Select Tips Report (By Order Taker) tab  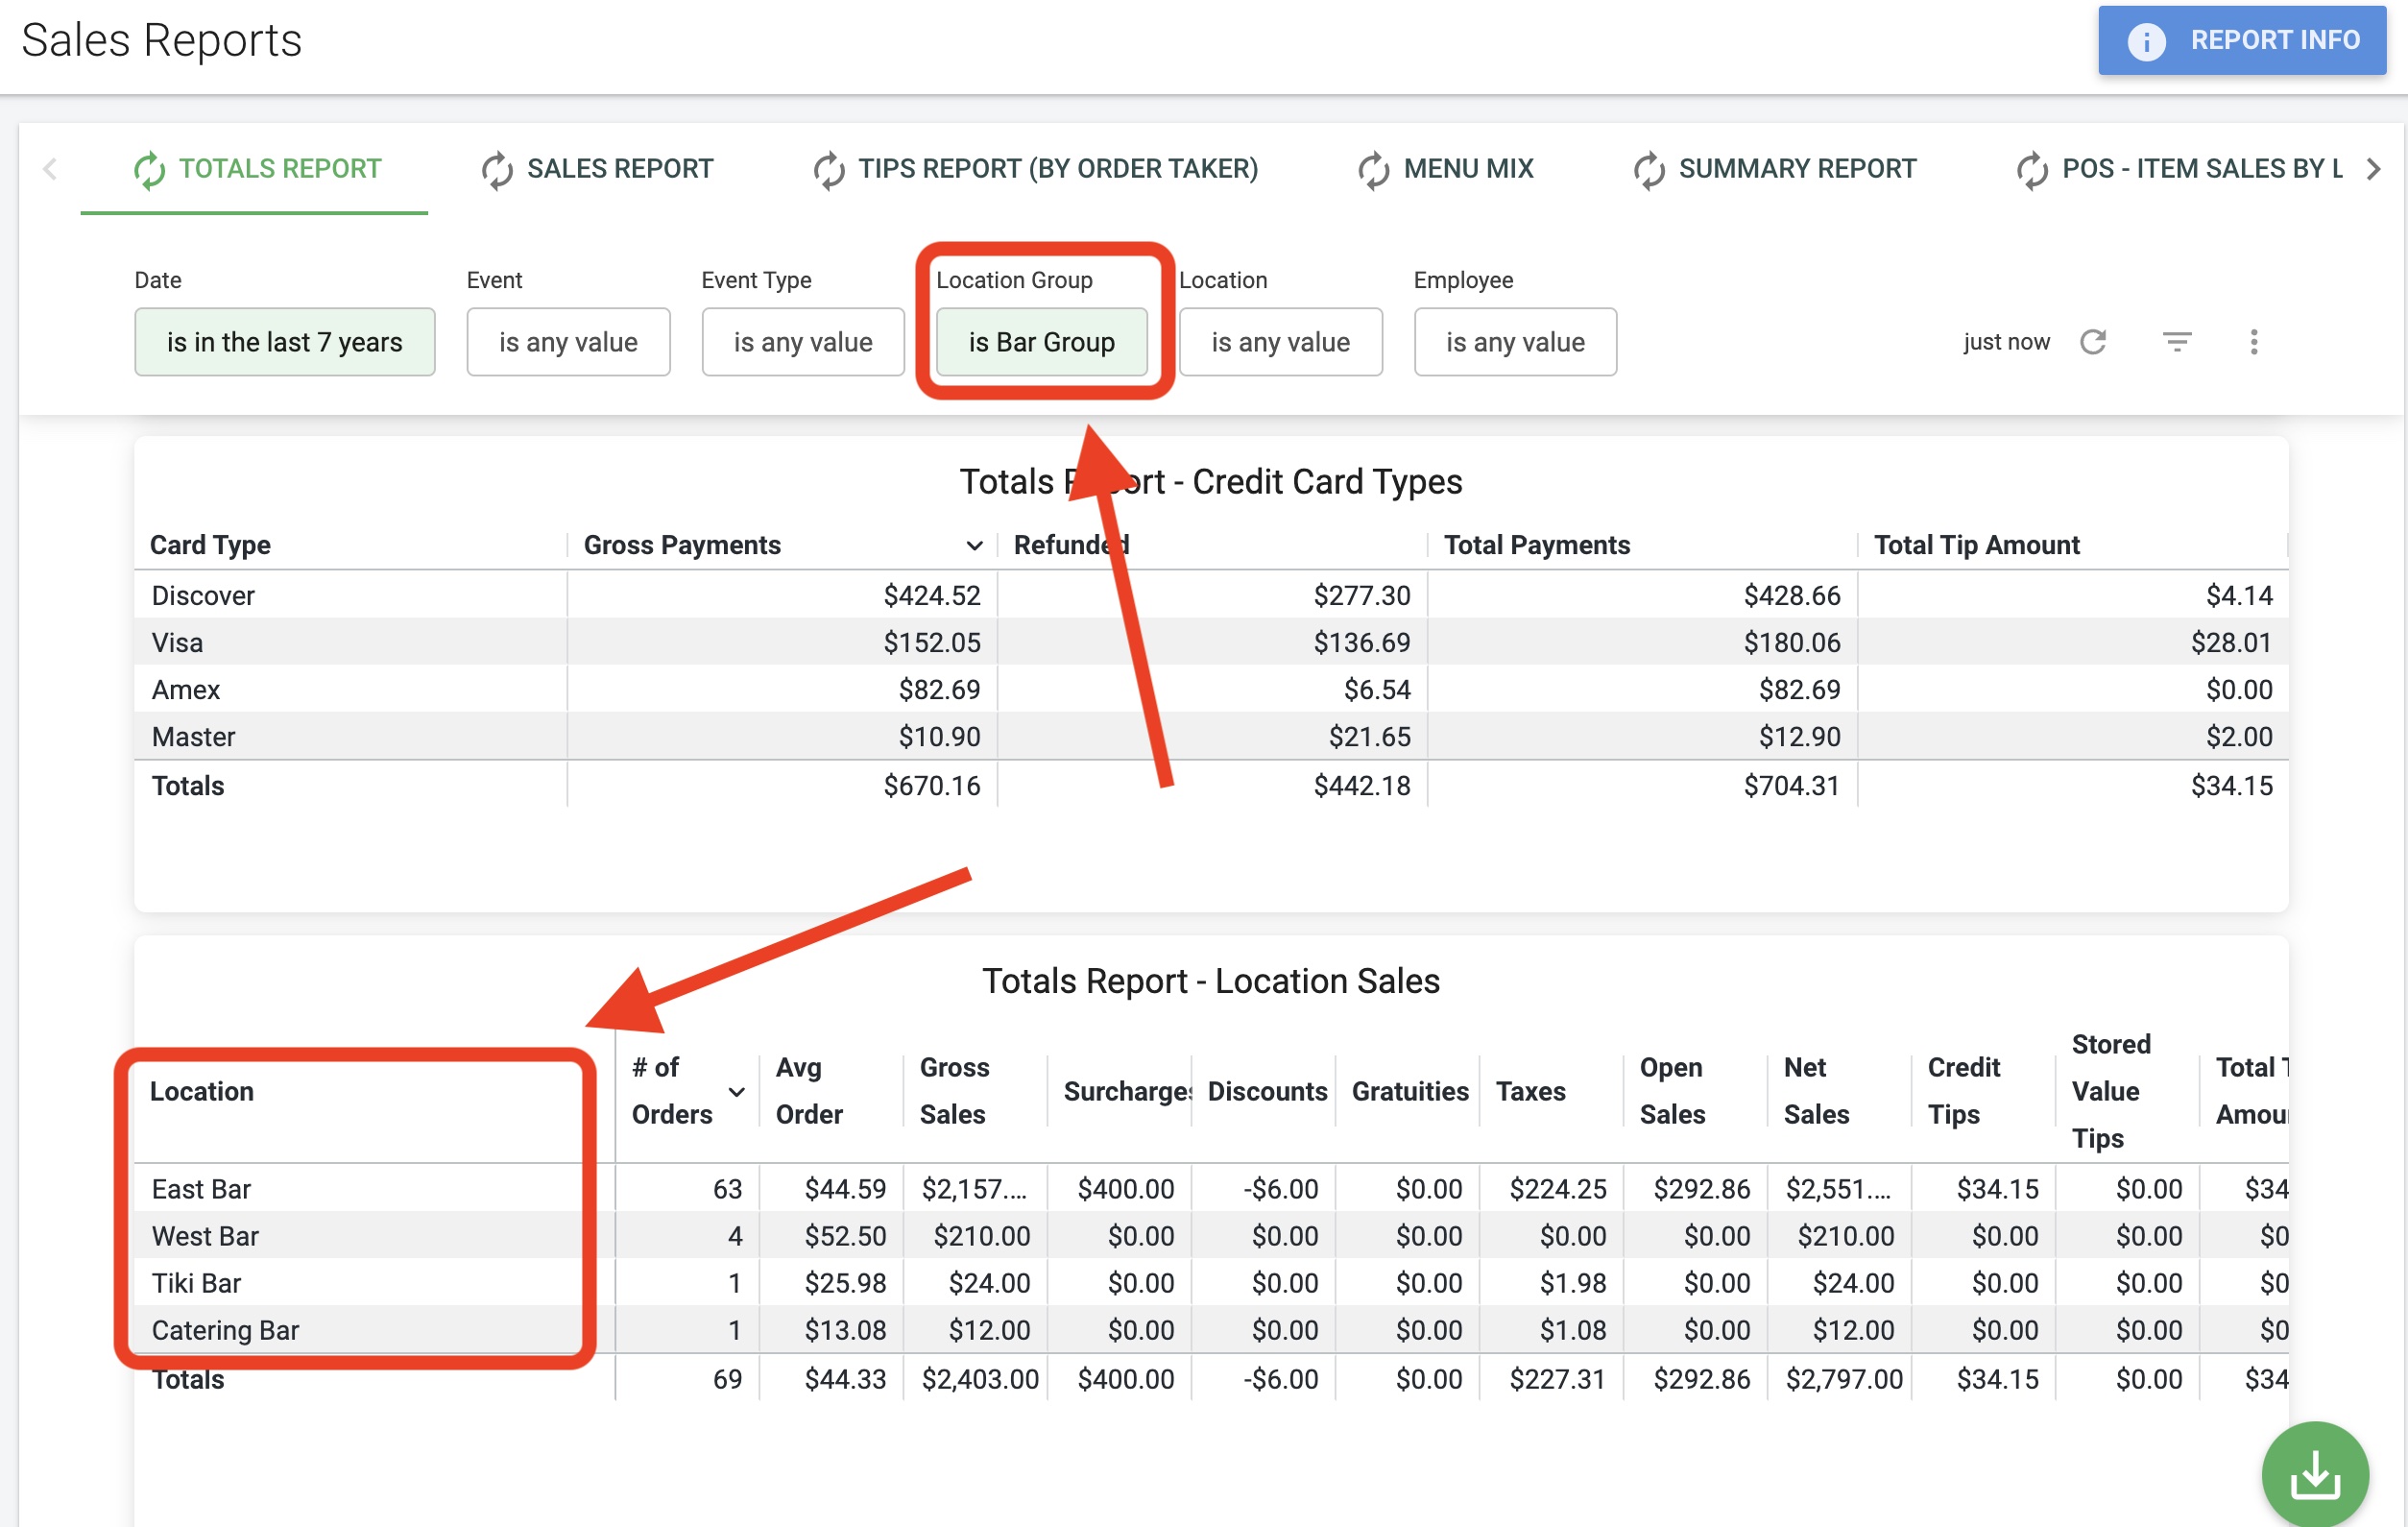1057,169
